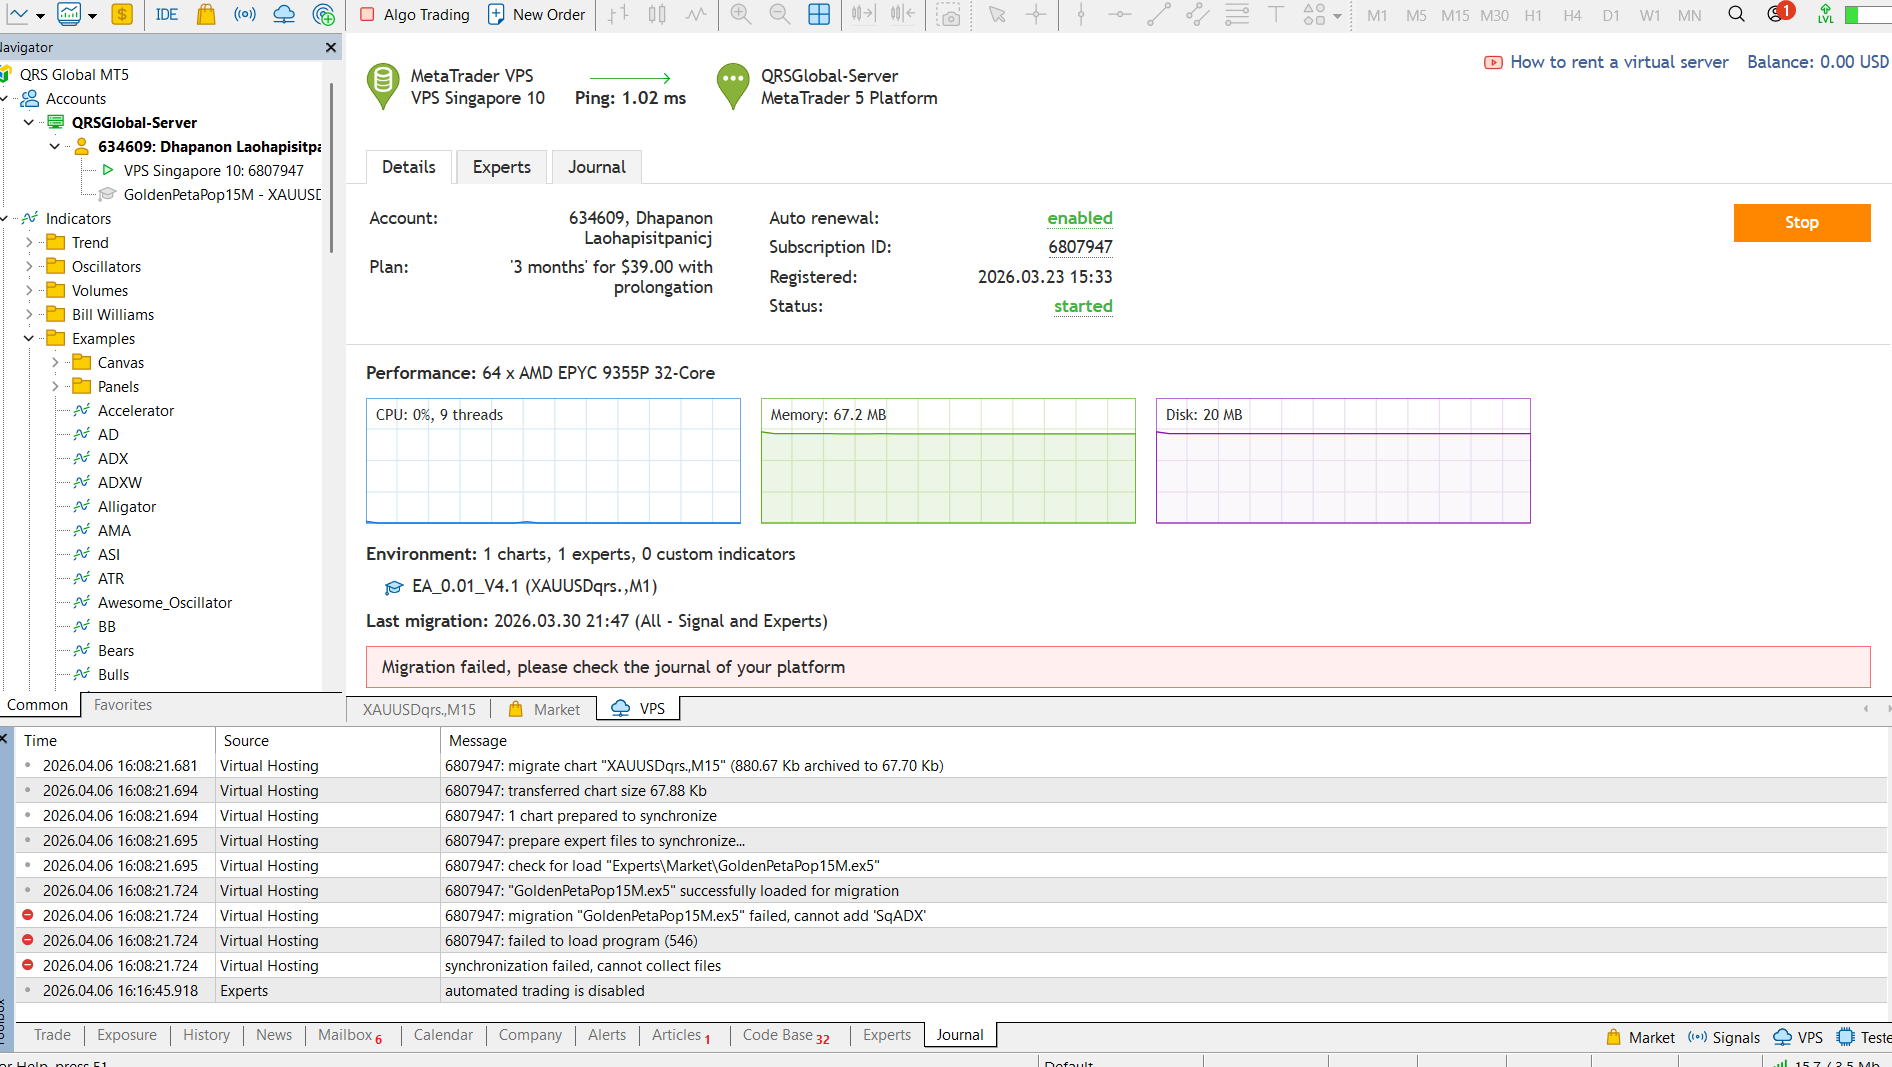Select the equidistant channel tool
Image resolution: width=1892 pixels, height=1067 pixels.
pos(1198,14)
